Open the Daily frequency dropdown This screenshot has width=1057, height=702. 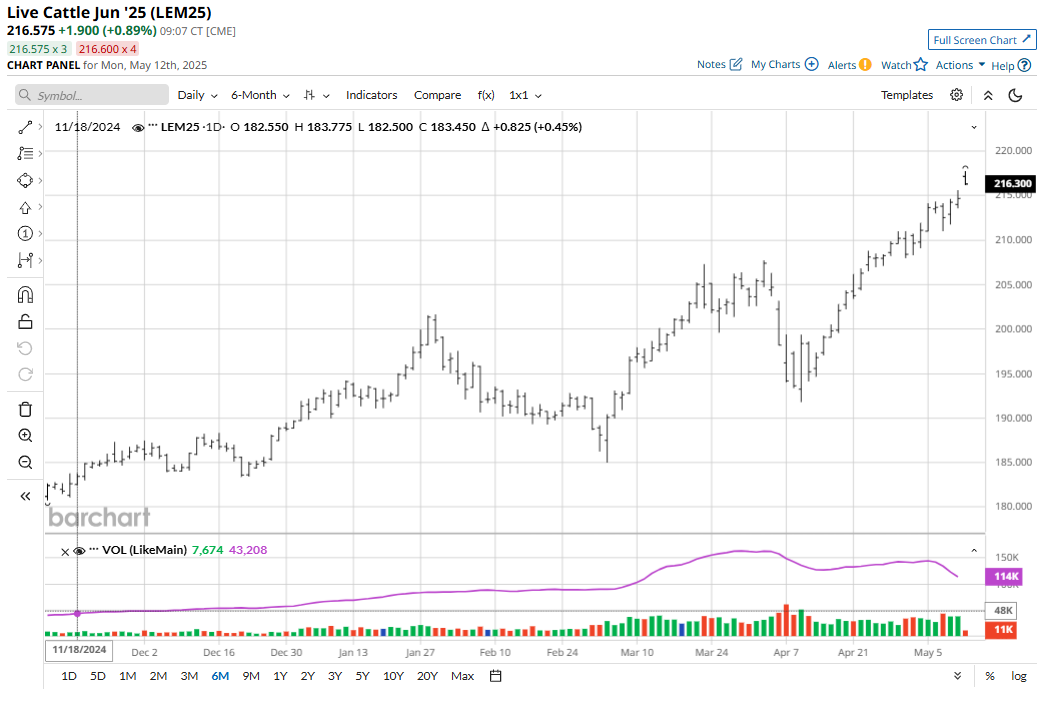click(198, 95)
